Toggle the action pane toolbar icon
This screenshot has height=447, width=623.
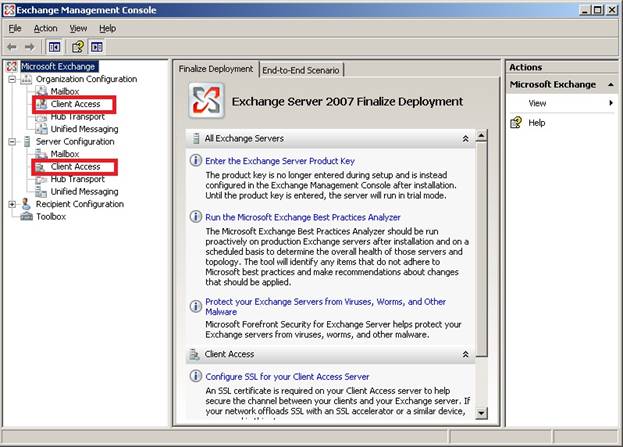[97, 47]
